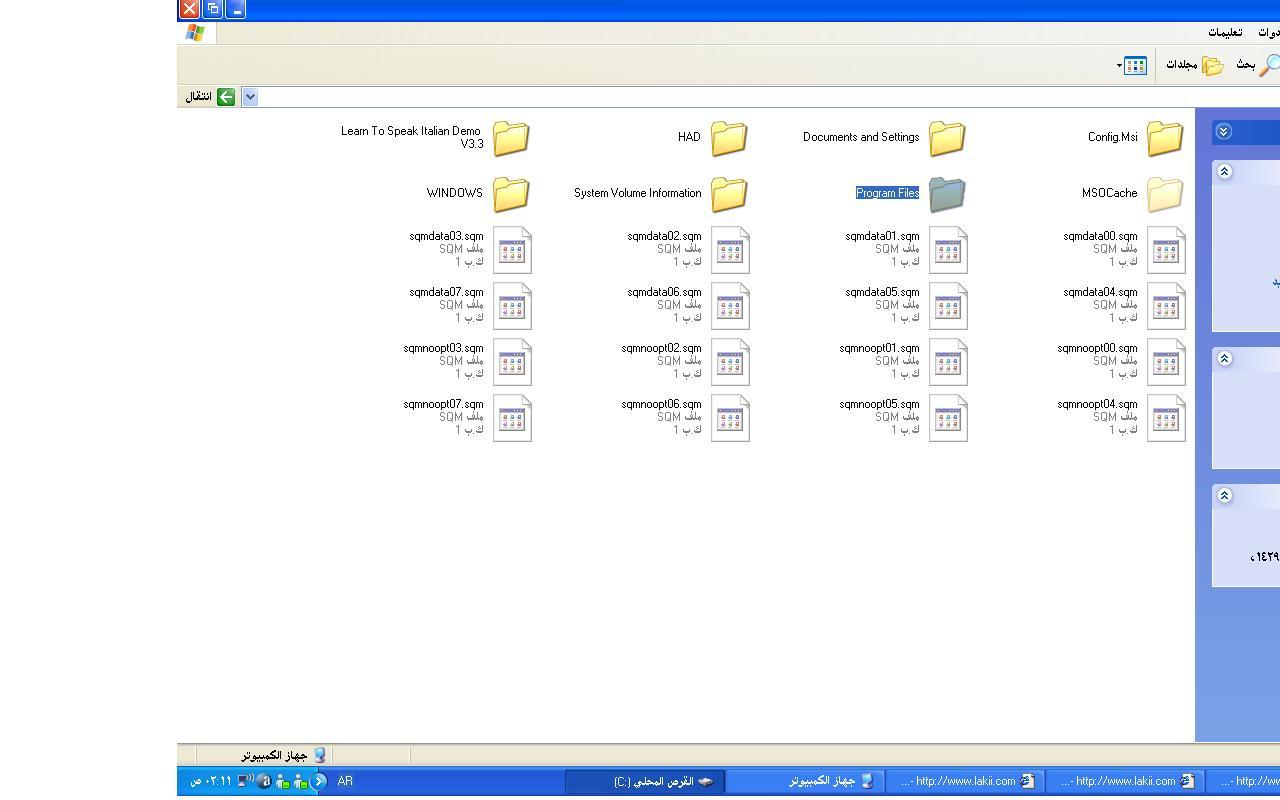Screen dimensions: 1280x800
Task: Expand the address bar dropdown arrow
Action: point(250,97)
